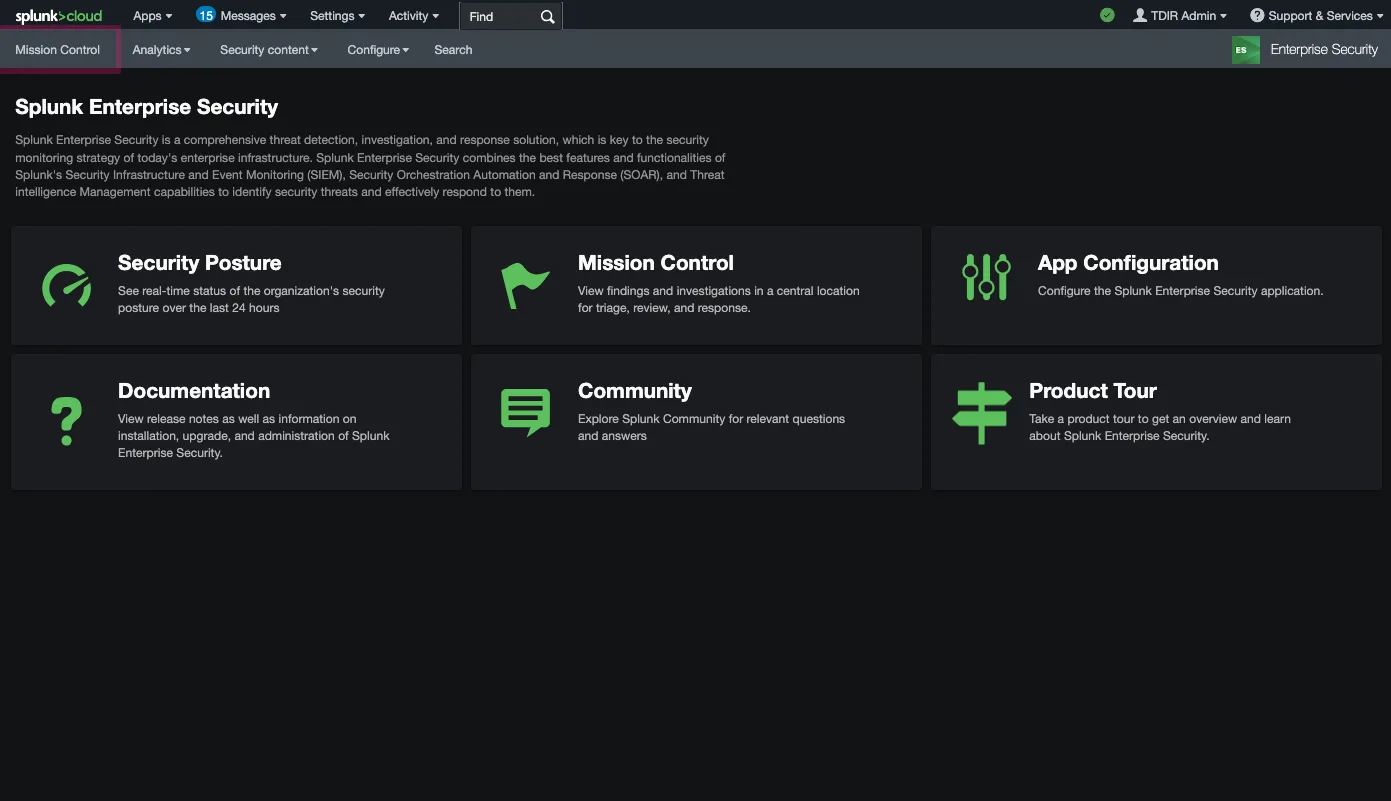Open the Analytics menu

pyautogui.click(x=160, y=49)
